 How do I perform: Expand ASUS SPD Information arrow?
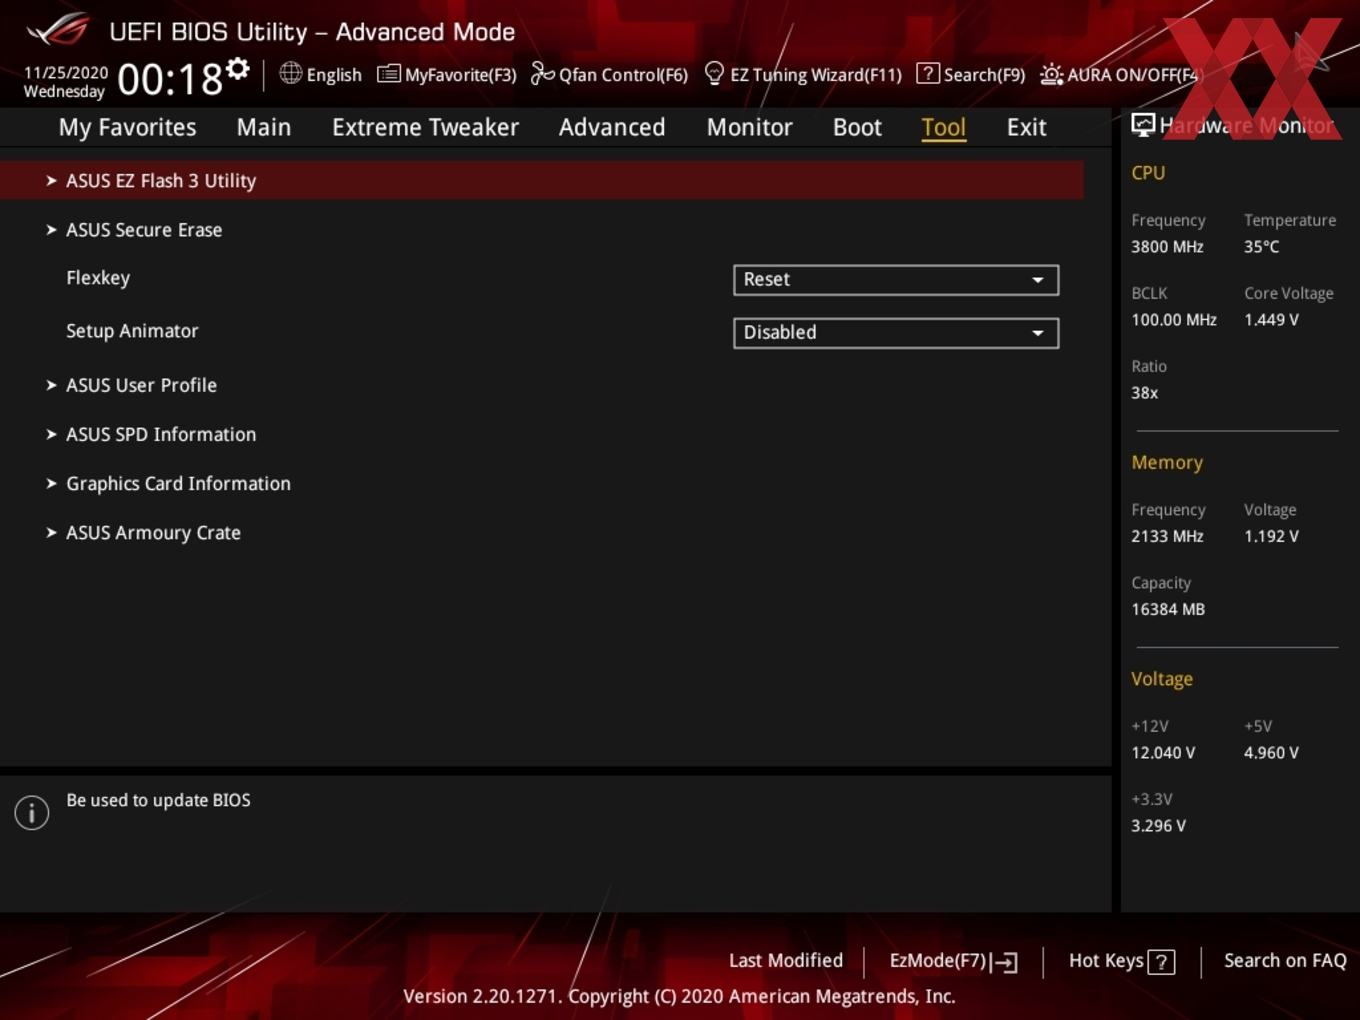(51, 434)
